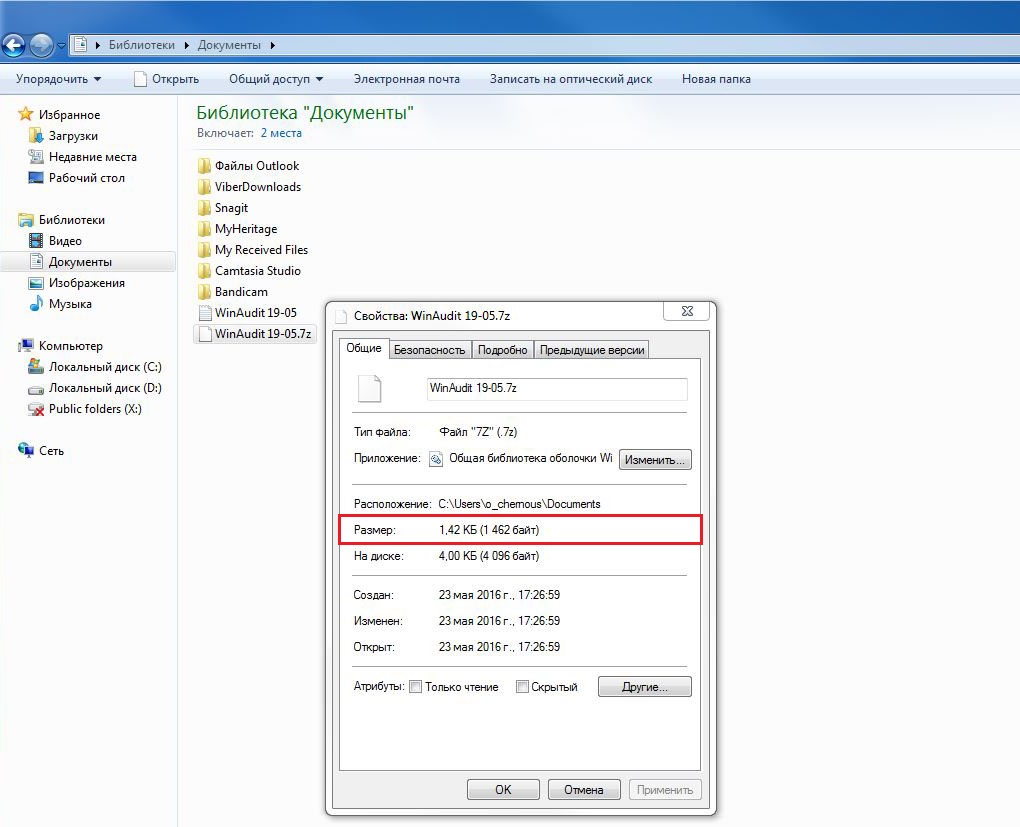Click the Сеть network icon

[26, 450]
